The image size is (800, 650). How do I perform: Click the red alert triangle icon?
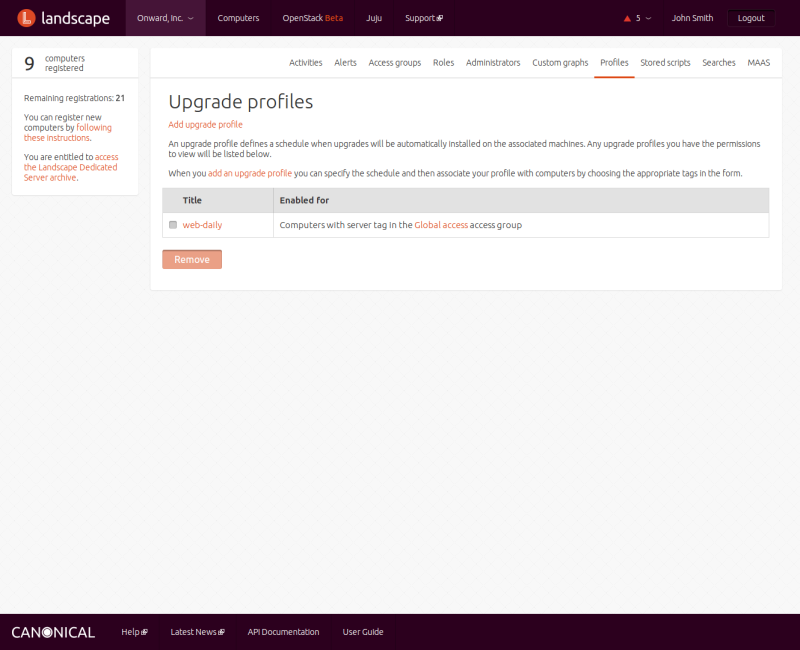627,18
